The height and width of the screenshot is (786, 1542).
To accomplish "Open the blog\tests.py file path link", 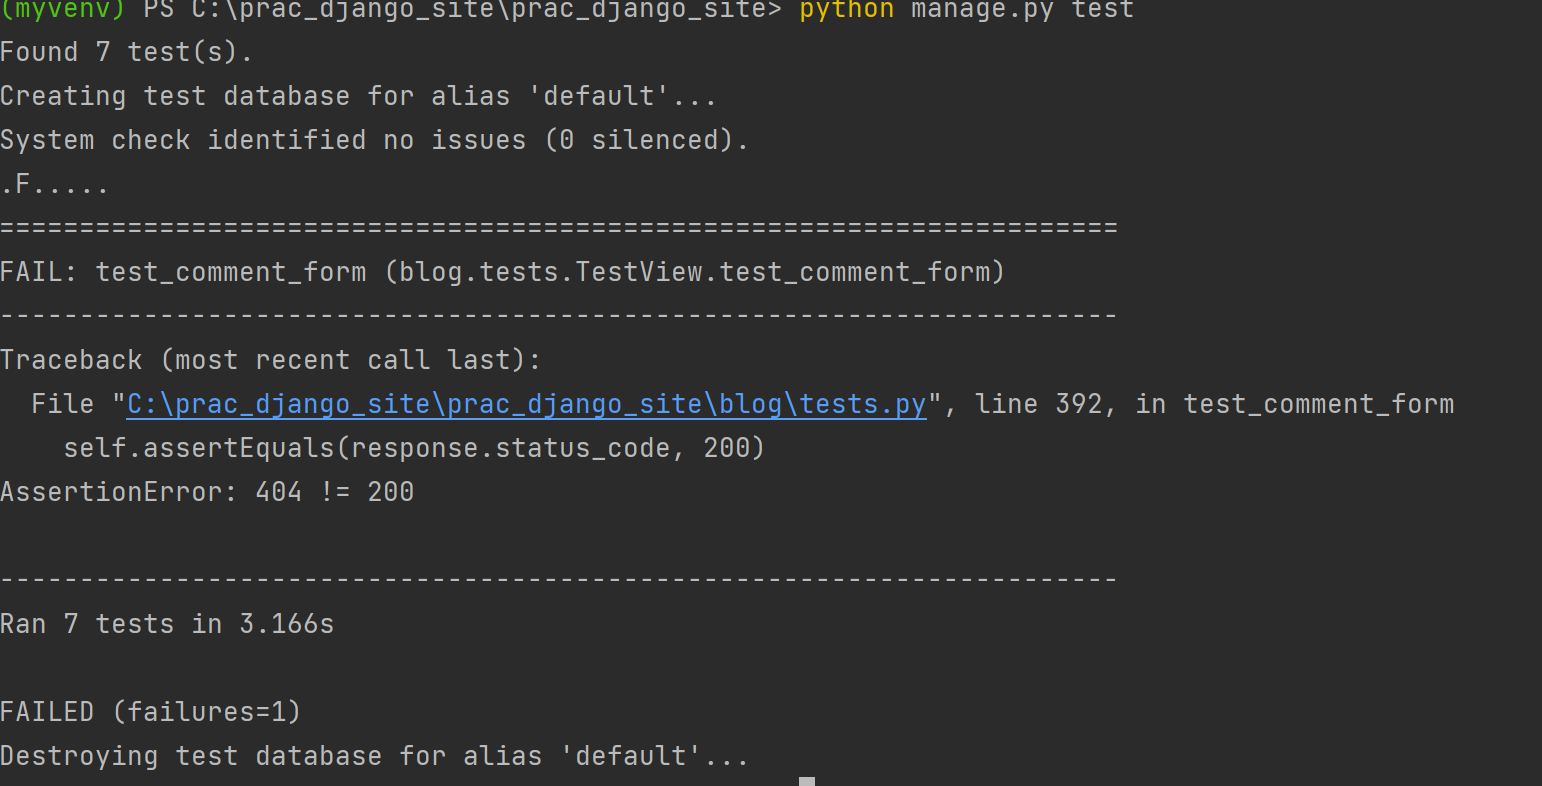I will pos(527,404).
